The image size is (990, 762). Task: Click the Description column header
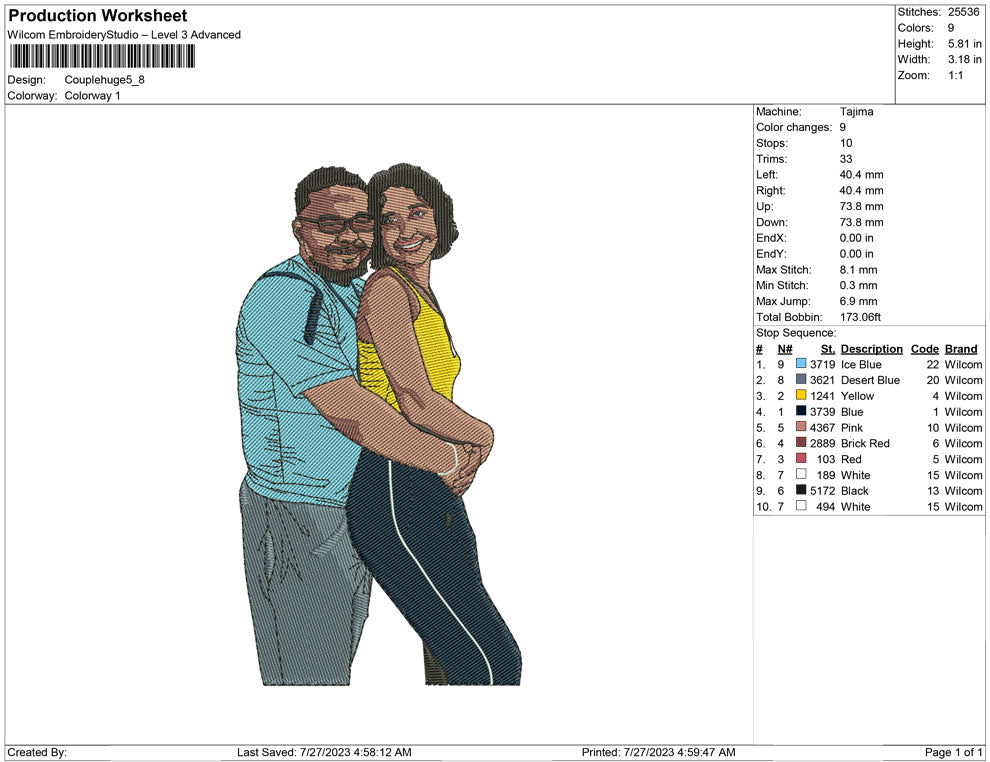coord(871,349)
